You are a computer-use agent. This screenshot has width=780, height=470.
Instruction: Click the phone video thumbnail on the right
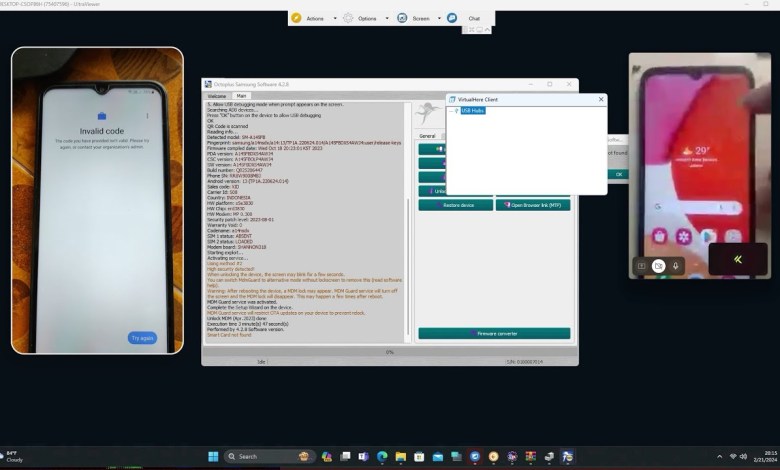pyautogui.click(x=699, y=166)
